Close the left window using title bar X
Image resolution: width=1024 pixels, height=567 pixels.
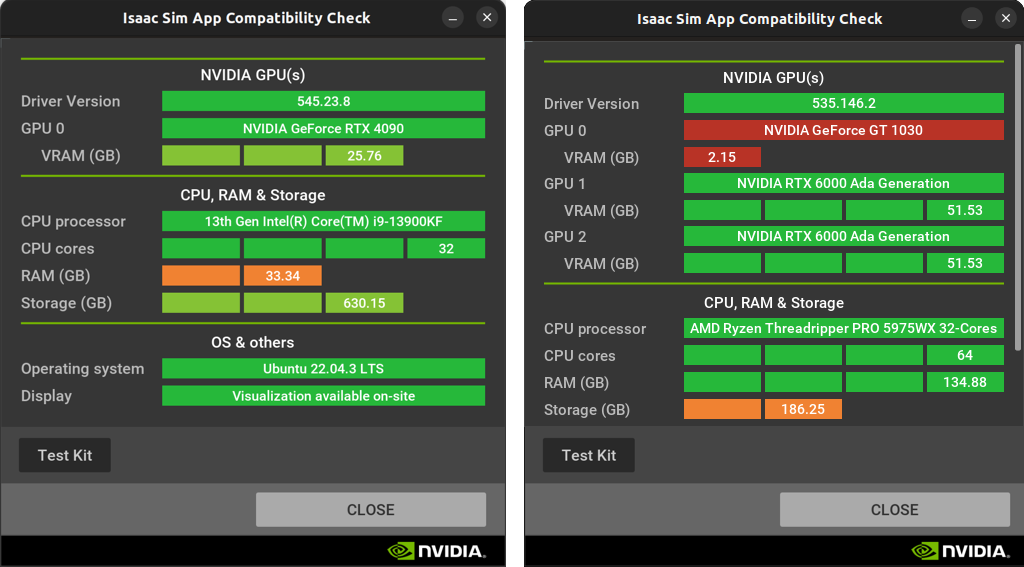pos(486,18)
